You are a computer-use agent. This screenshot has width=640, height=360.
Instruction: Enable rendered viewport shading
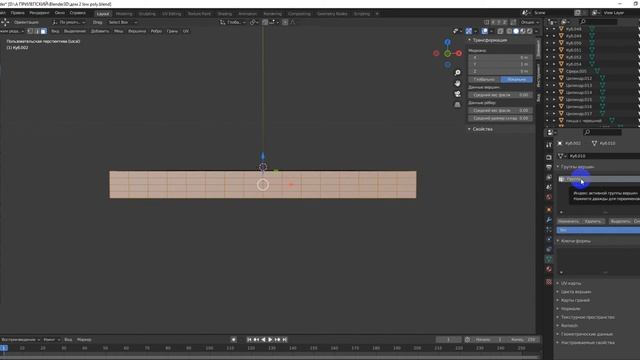pos(529,31)
